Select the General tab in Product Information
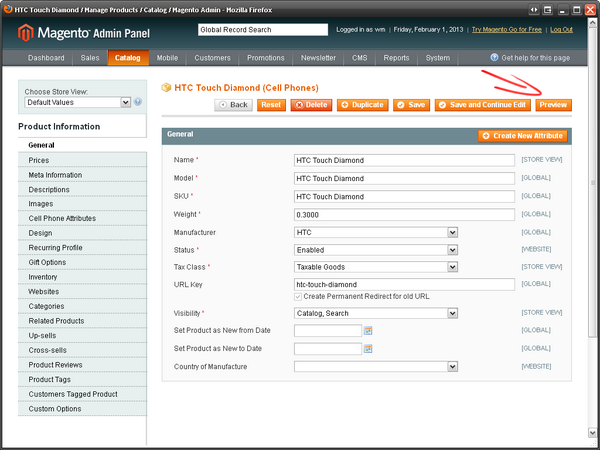Image resolution: width=600 pixels, height=450 pixels. 82,145
